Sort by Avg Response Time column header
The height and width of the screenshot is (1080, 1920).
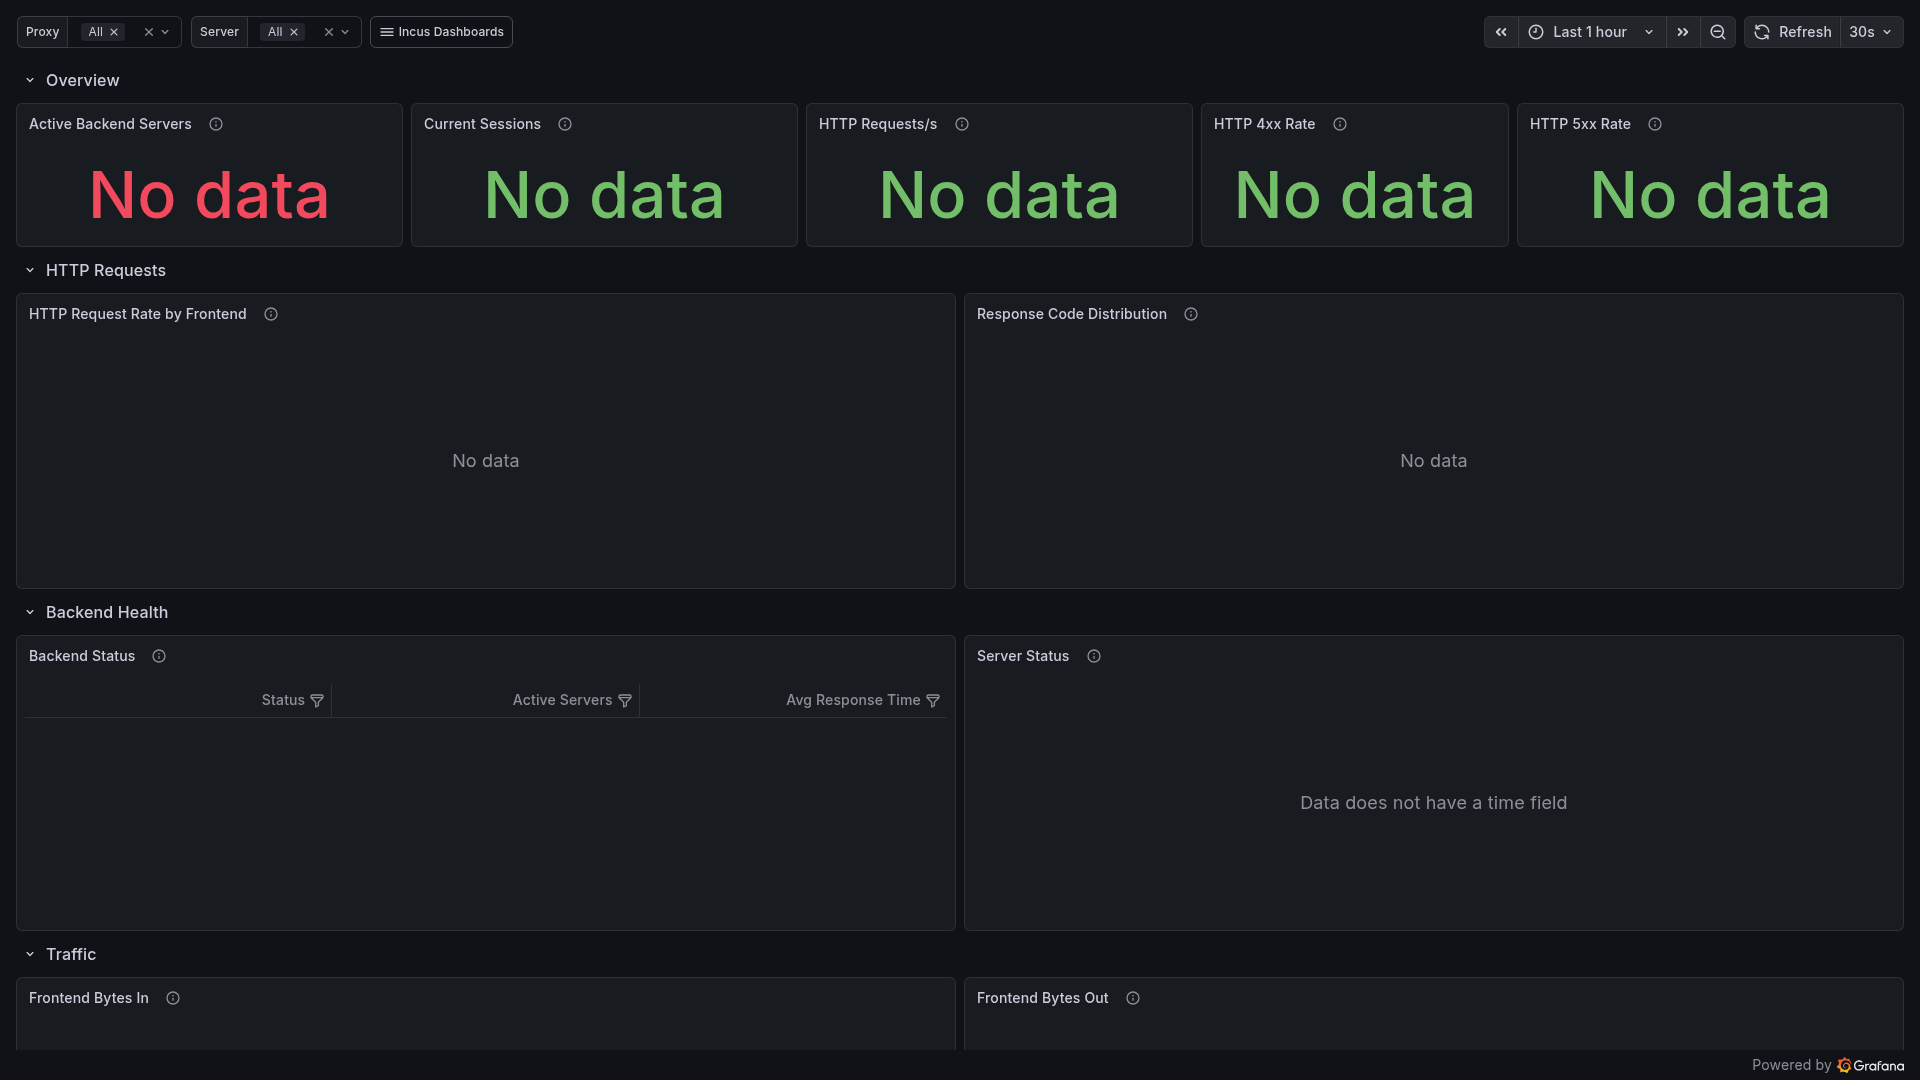(853, 700)
